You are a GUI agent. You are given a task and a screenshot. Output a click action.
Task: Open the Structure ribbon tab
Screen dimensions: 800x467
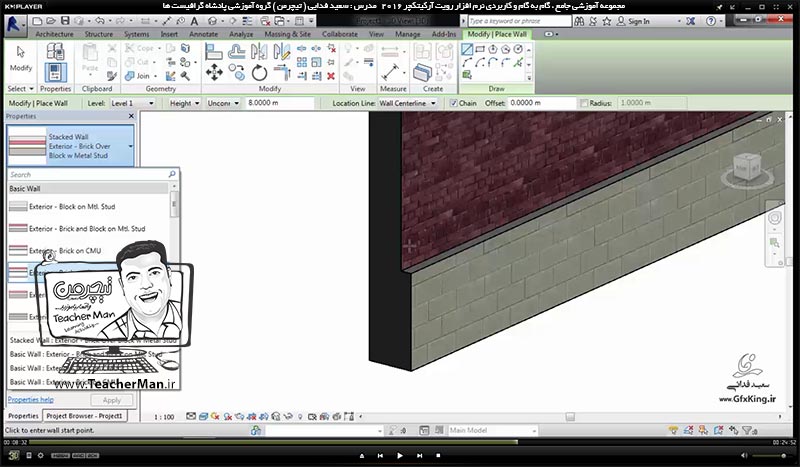[x=98, y=34]
